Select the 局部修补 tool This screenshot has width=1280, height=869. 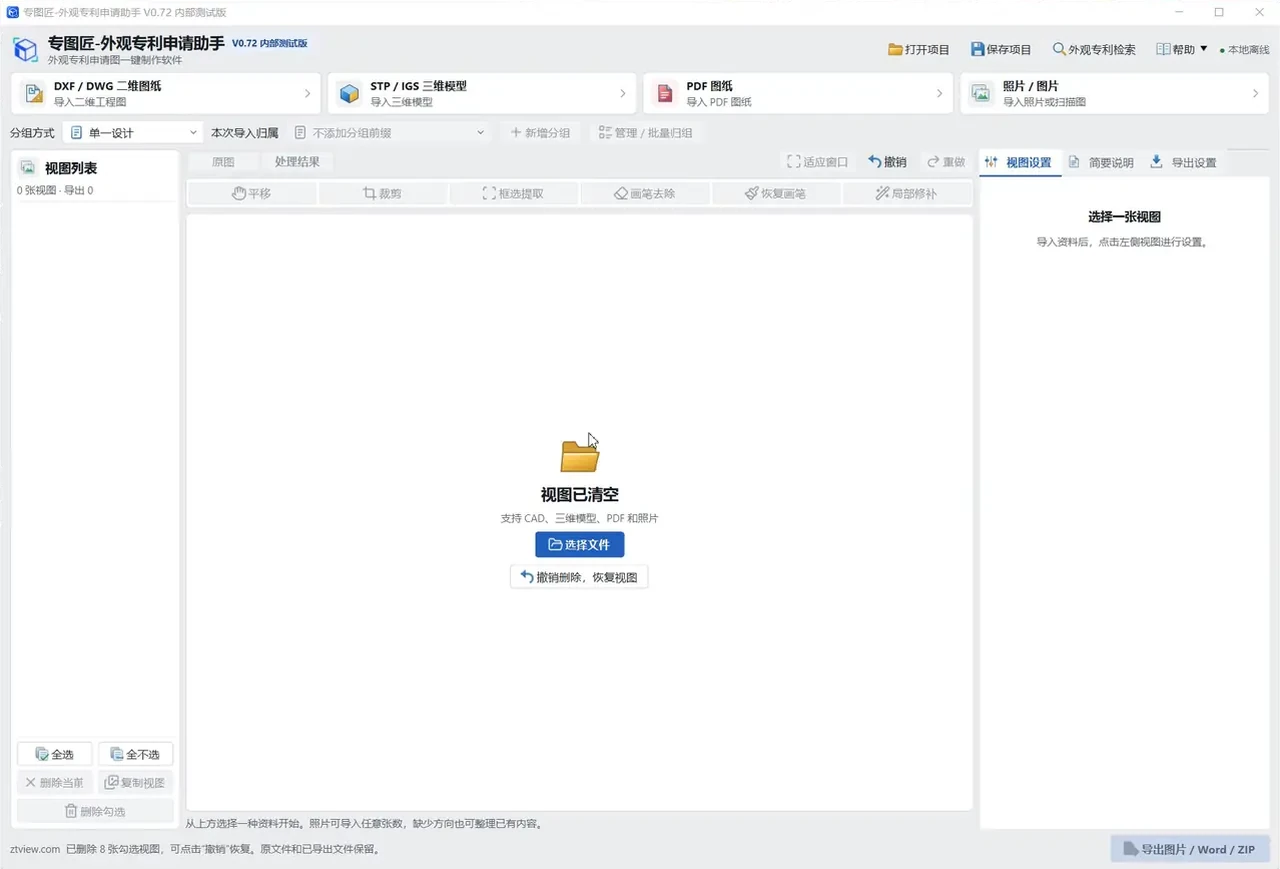907,193
